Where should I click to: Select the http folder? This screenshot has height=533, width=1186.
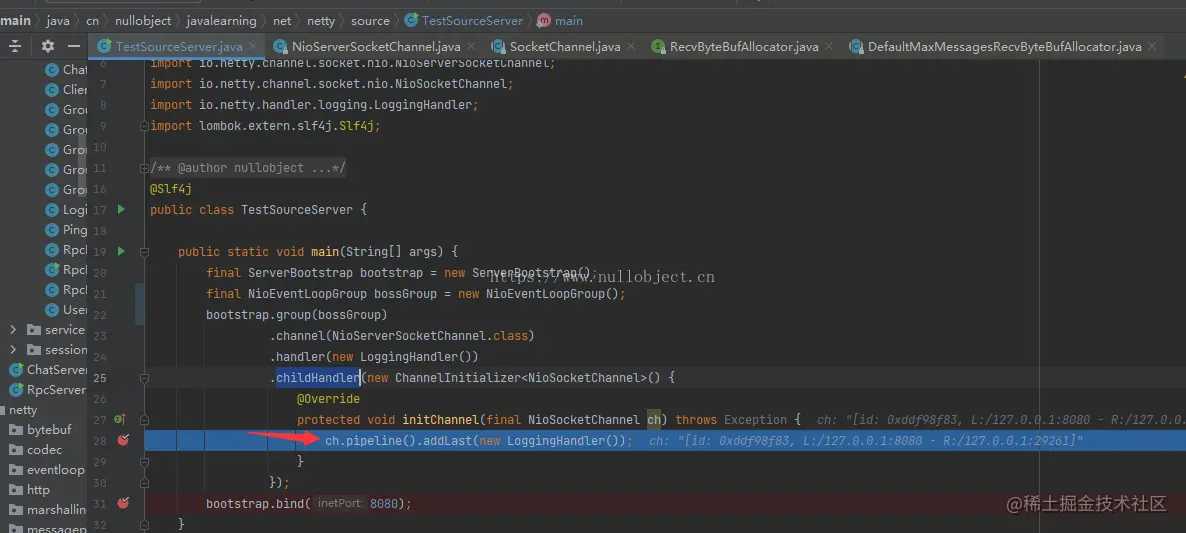[29, 489]
